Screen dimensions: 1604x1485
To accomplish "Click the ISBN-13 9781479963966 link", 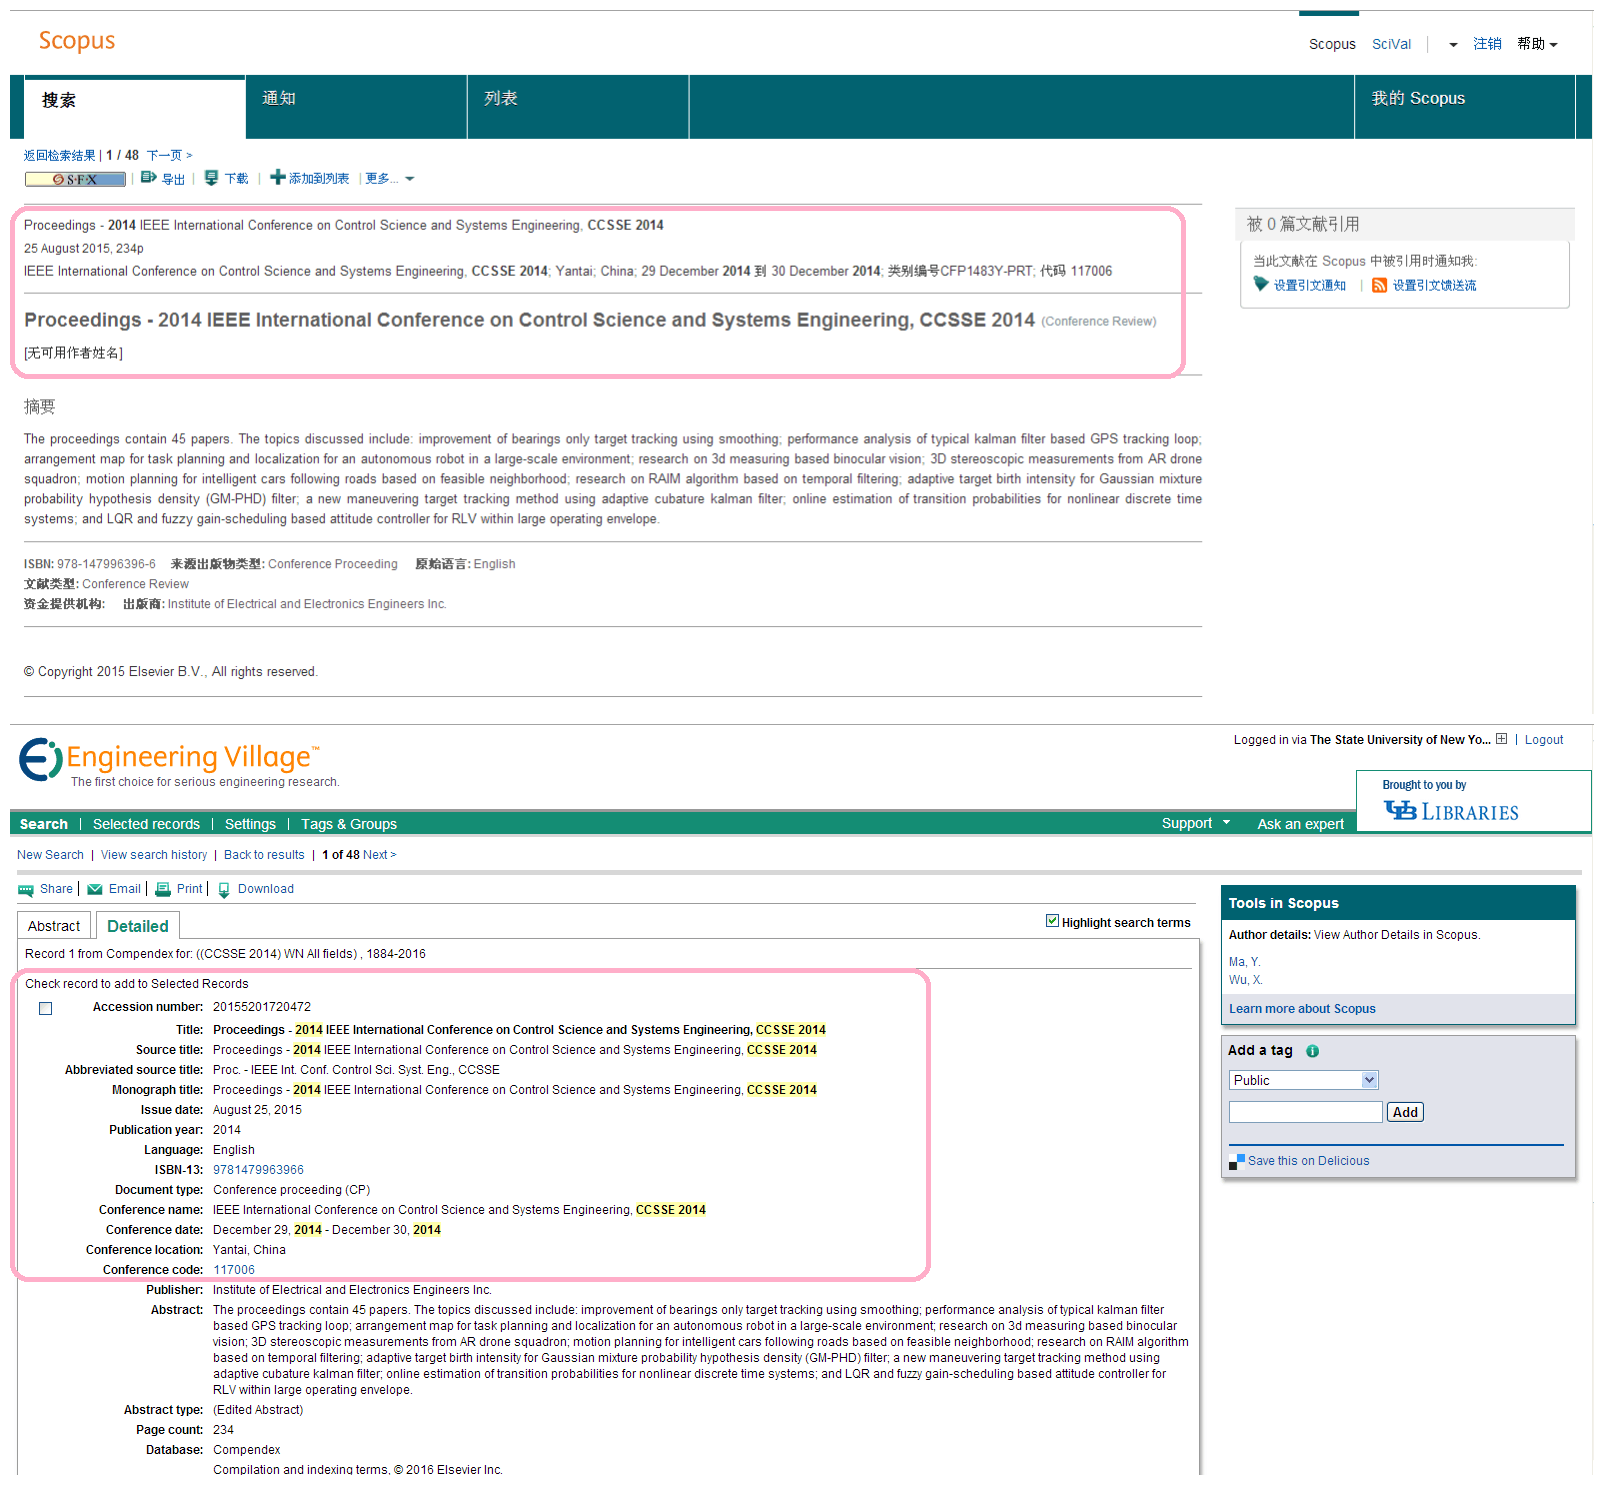I will pos(258,1170).
